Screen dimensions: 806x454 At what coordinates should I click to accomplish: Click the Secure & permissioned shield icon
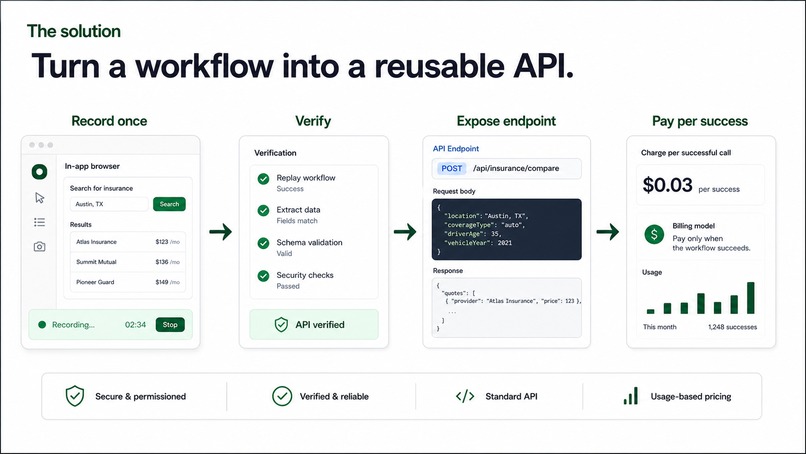[x=75, y=396]
